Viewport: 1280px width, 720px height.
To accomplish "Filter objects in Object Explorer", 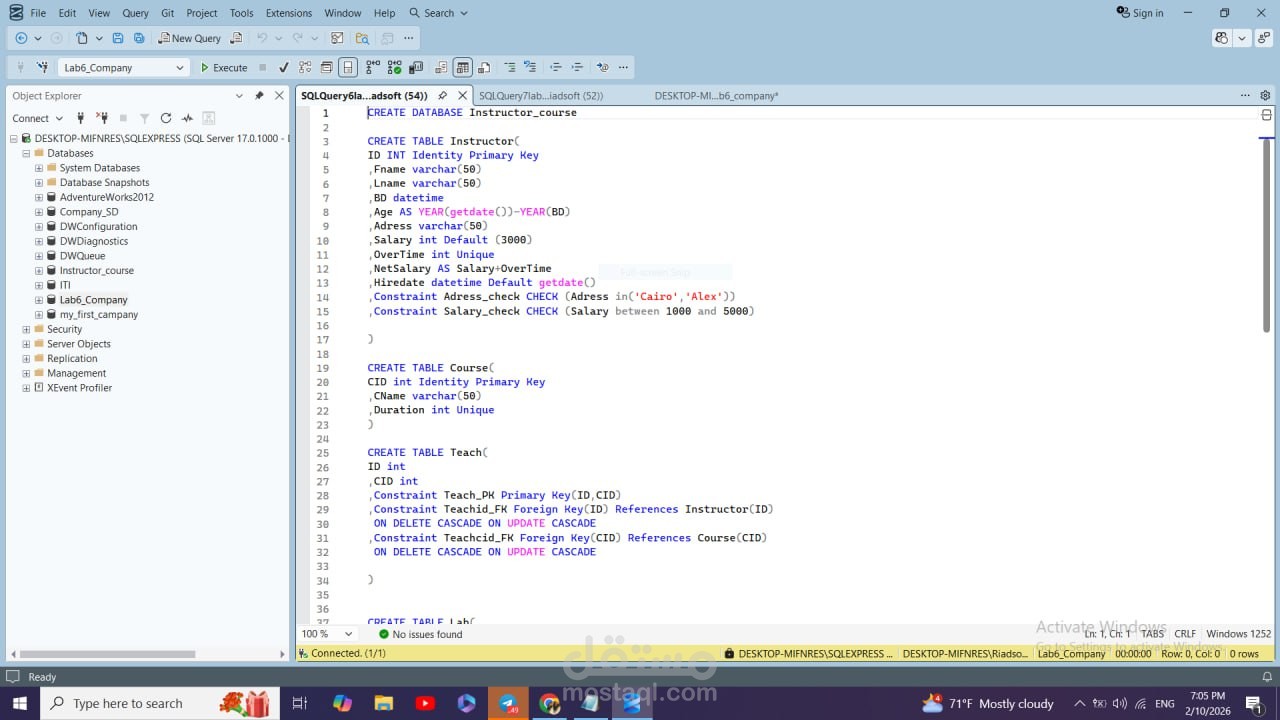I will tap(145, 118).
